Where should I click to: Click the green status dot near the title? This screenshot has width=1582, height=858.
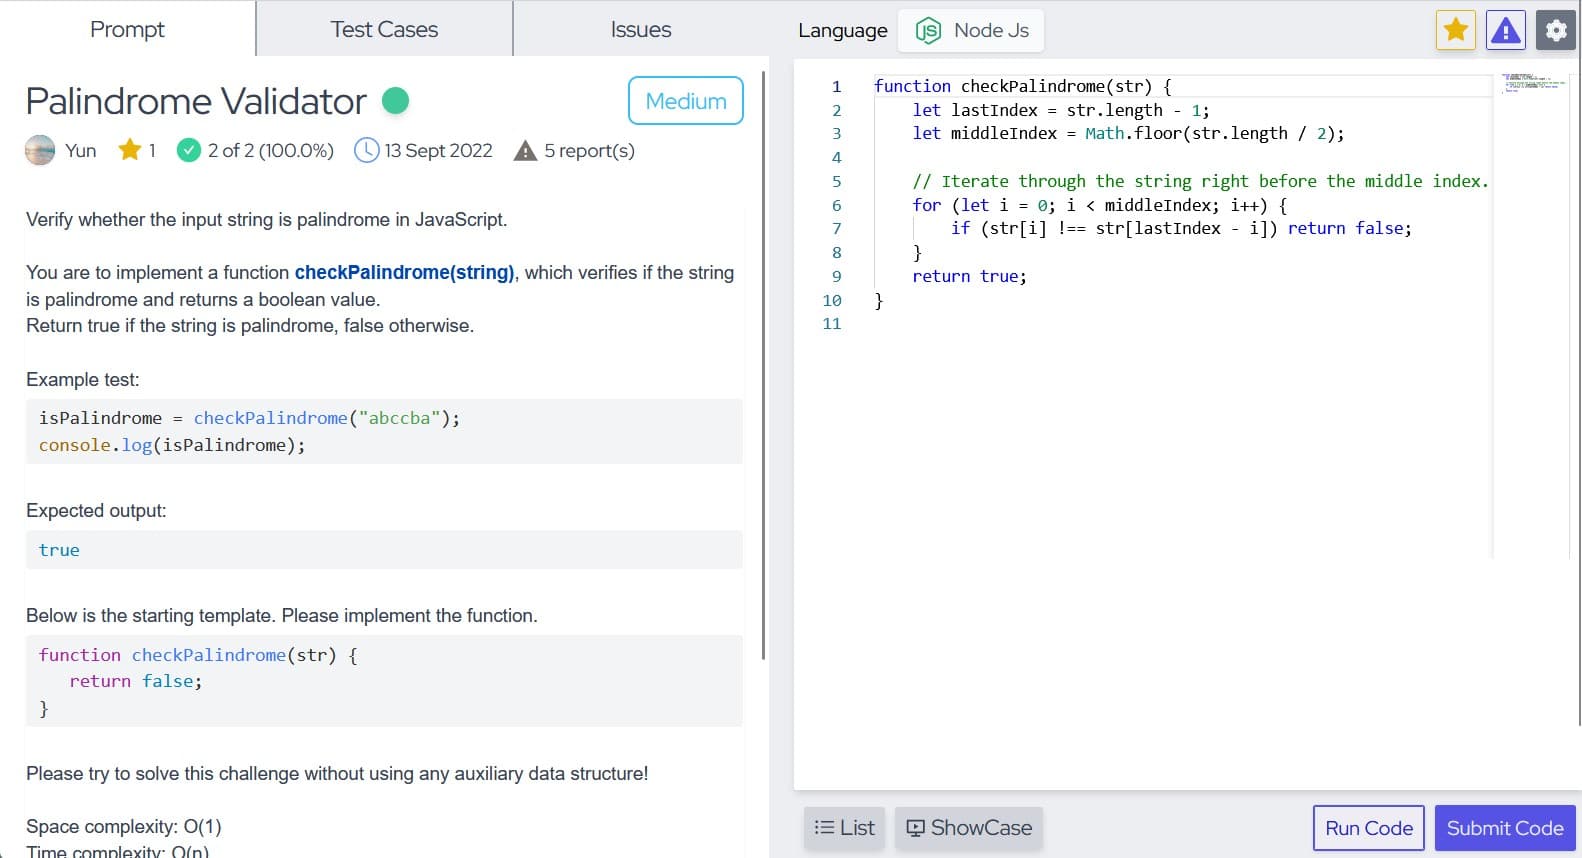pyautogui.click(x=396, y=101)
